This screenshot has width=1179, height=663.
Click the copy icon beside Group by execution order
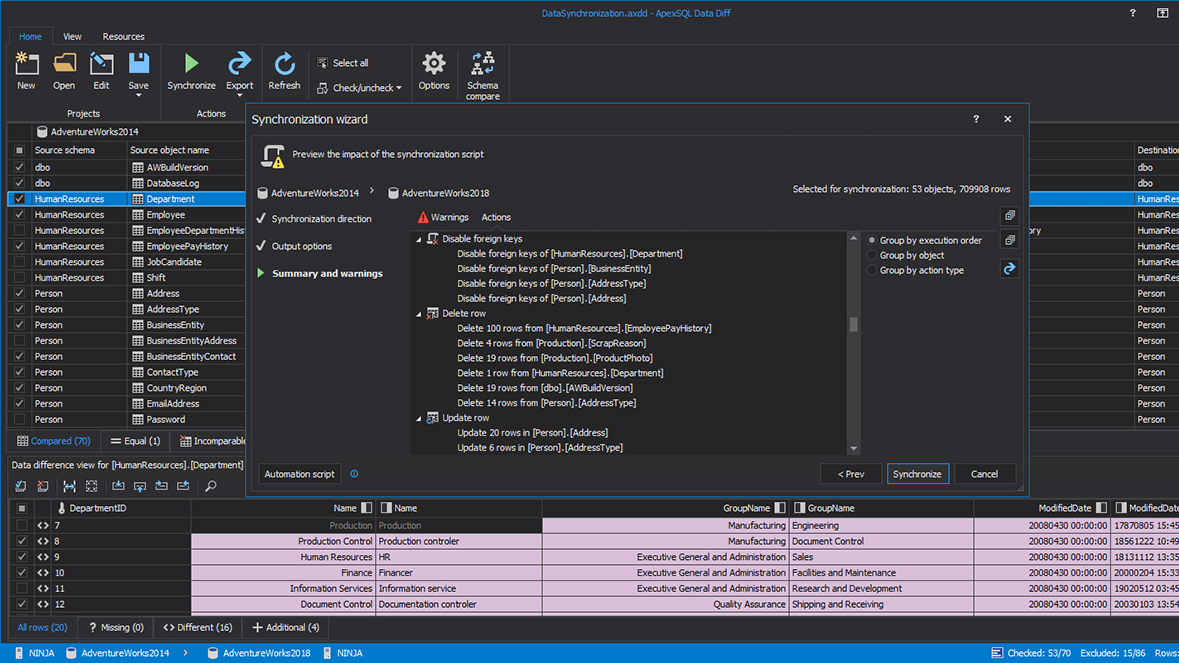coord(1010,241)
